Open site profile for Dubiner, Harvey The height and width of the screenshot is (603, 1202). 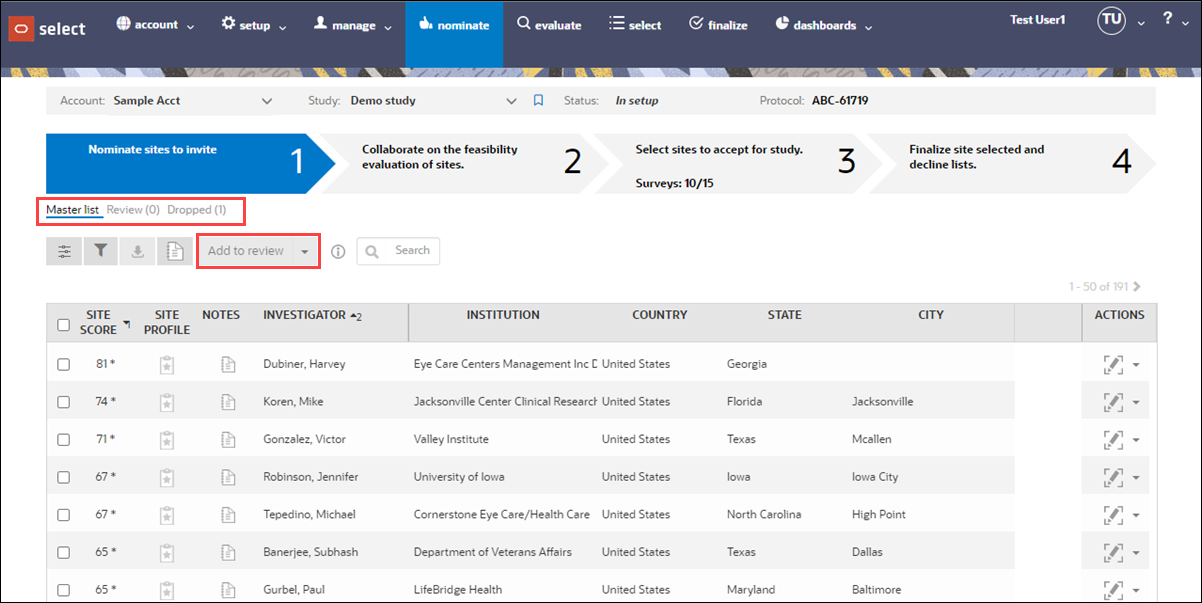pyautogui.click(x=167, y=364)
